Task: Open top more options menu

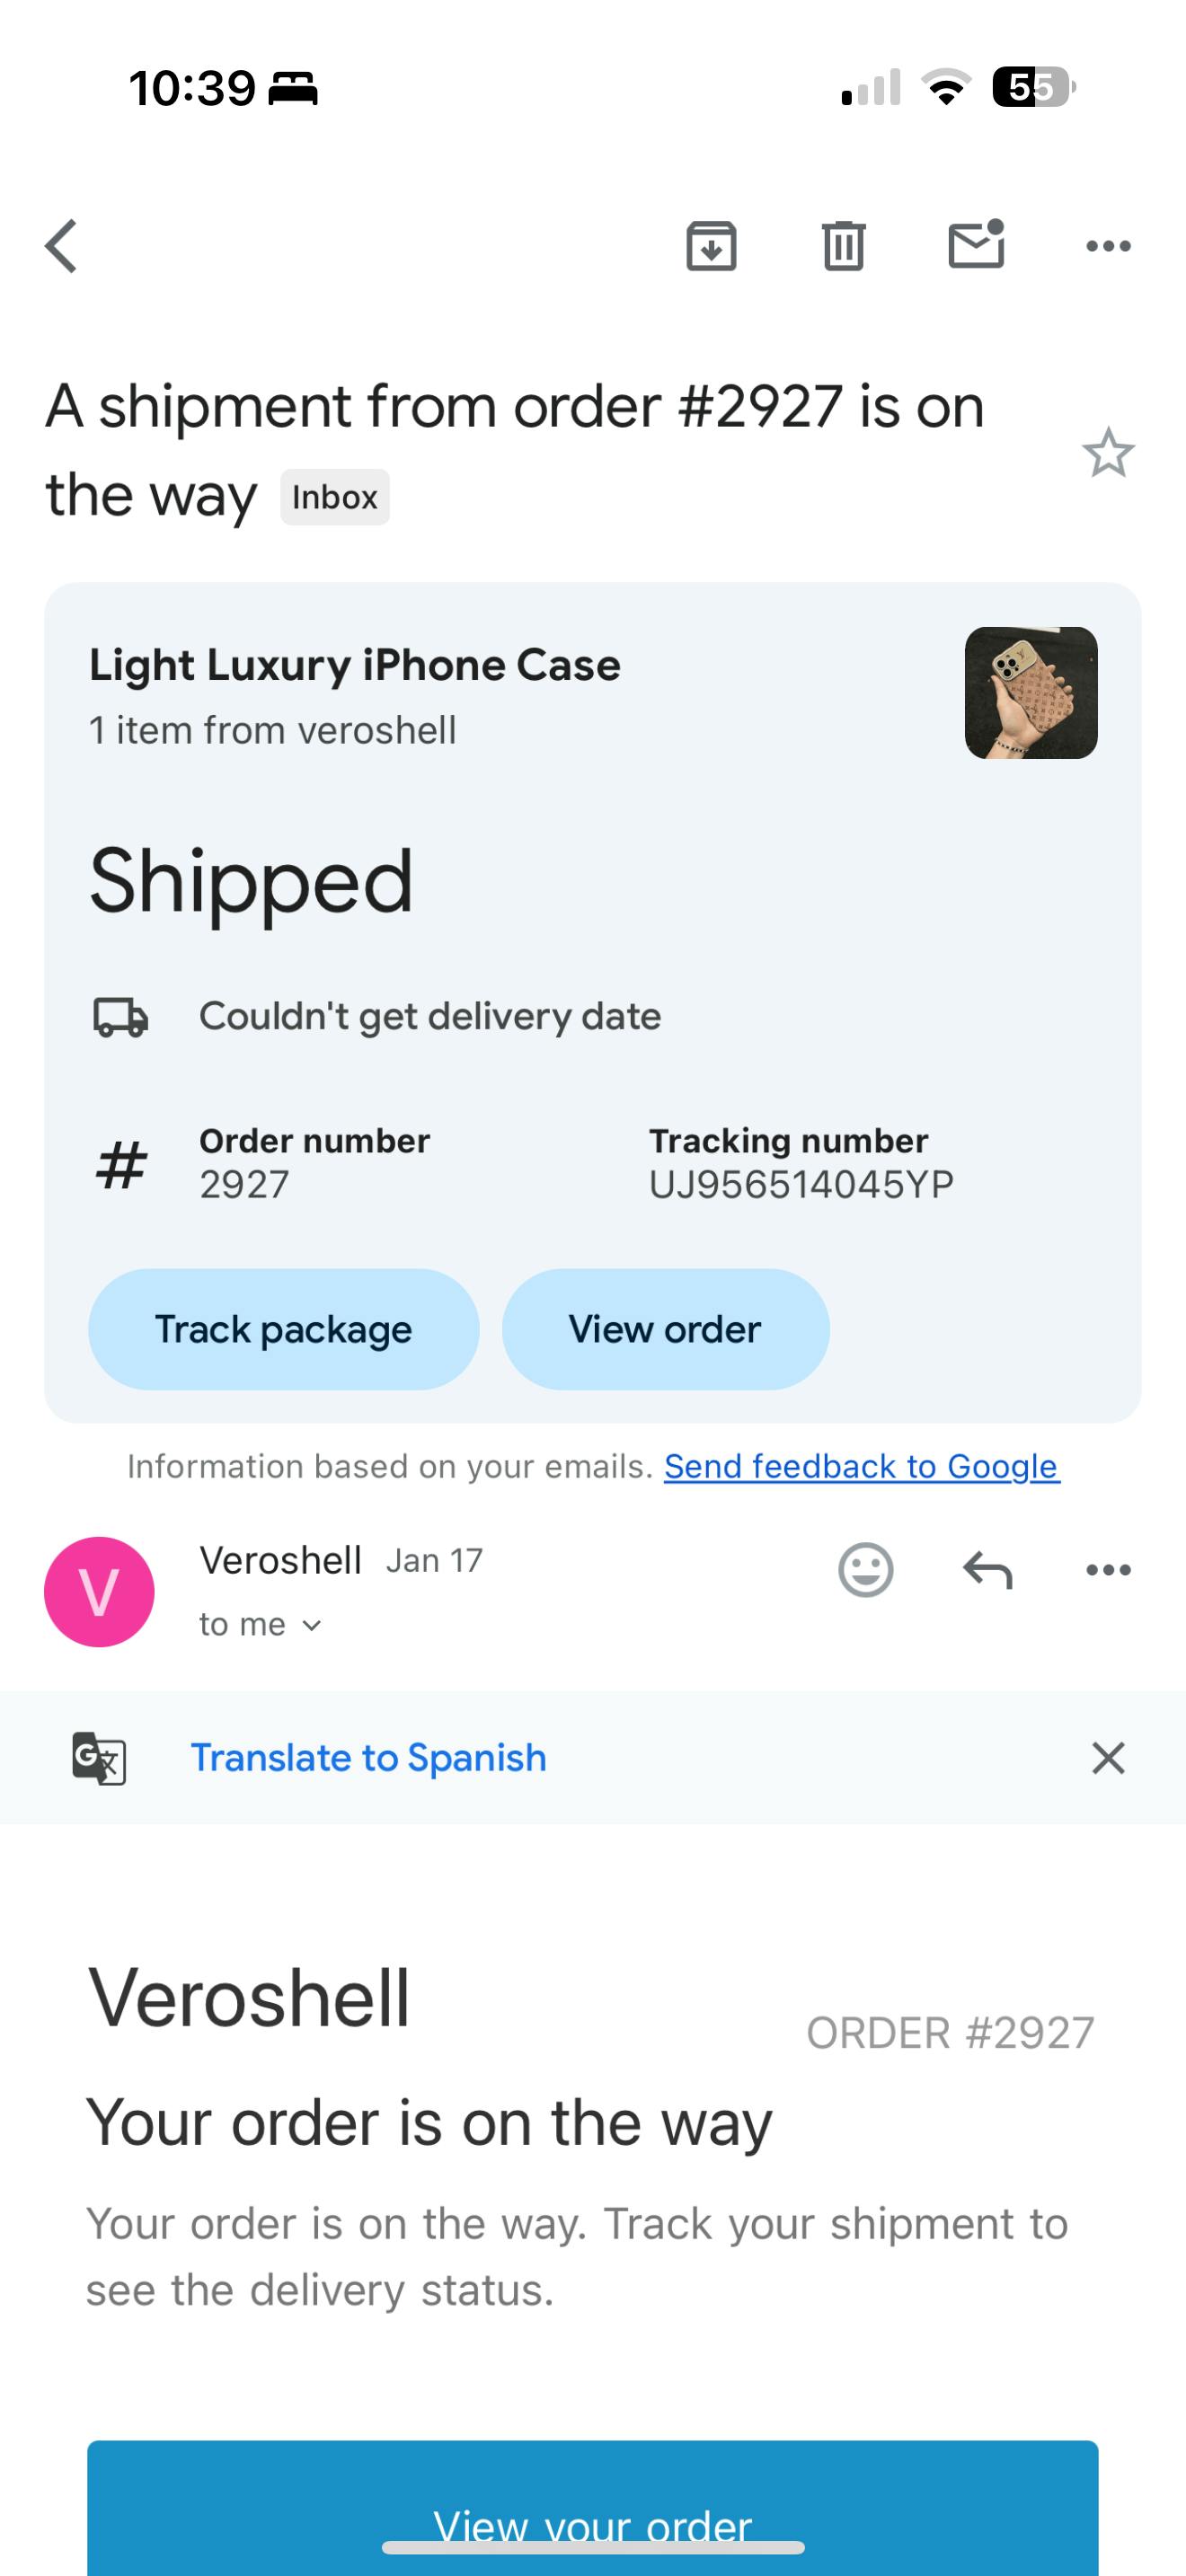Action: (x=1108, y=246)
